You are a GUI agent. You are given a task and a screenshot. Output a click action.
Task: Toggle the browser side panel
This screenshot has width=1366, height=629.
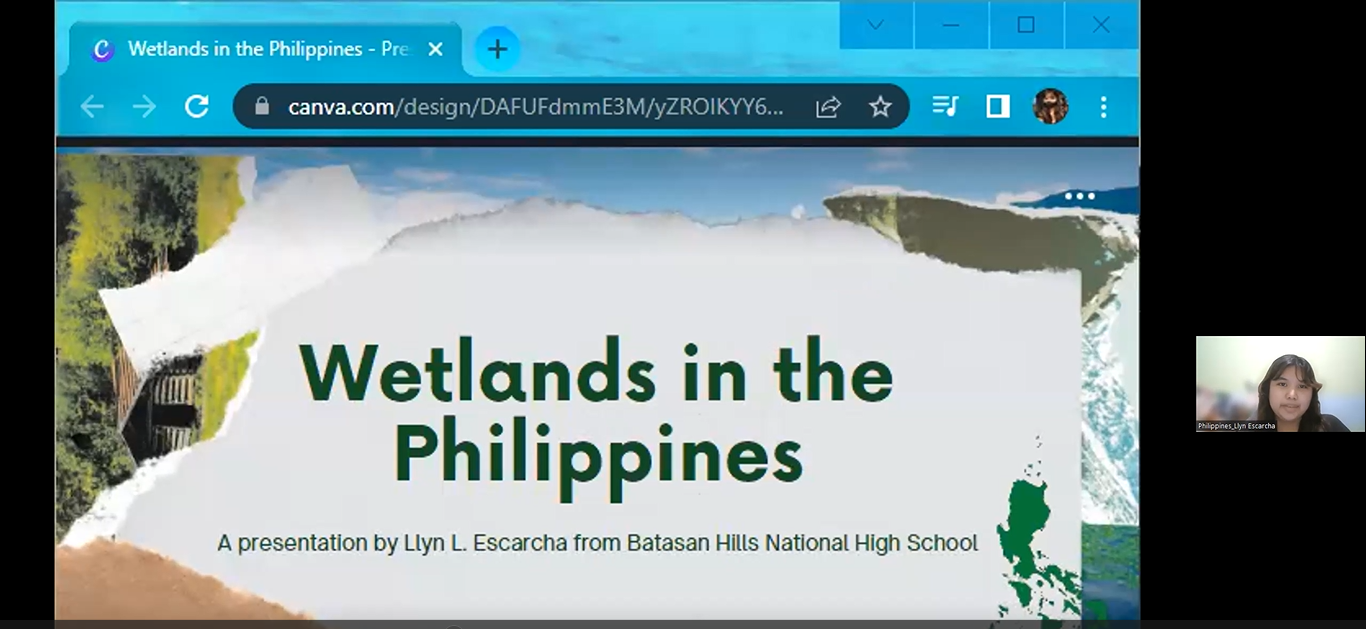(x=998, y=106)
